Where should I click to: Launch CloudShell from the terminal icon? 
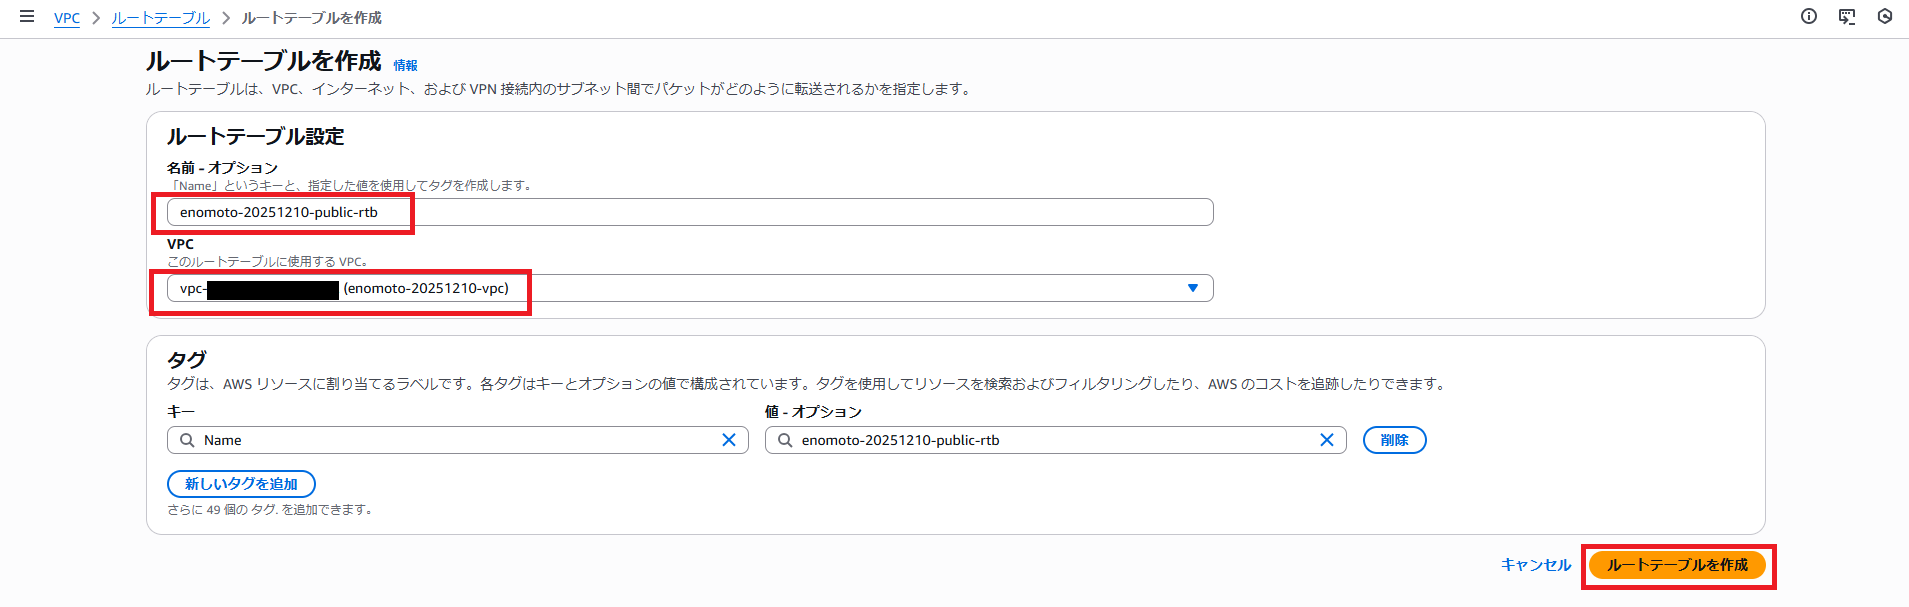(1846, 16)
